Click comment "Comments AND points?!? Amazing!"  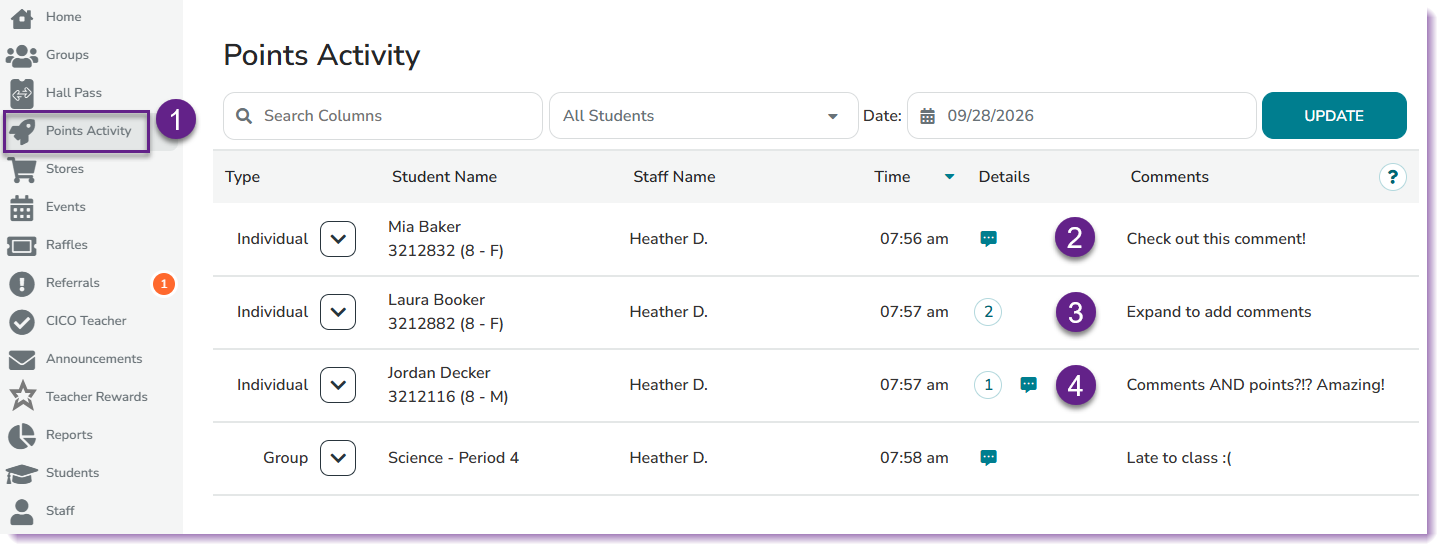(1256, 385)
